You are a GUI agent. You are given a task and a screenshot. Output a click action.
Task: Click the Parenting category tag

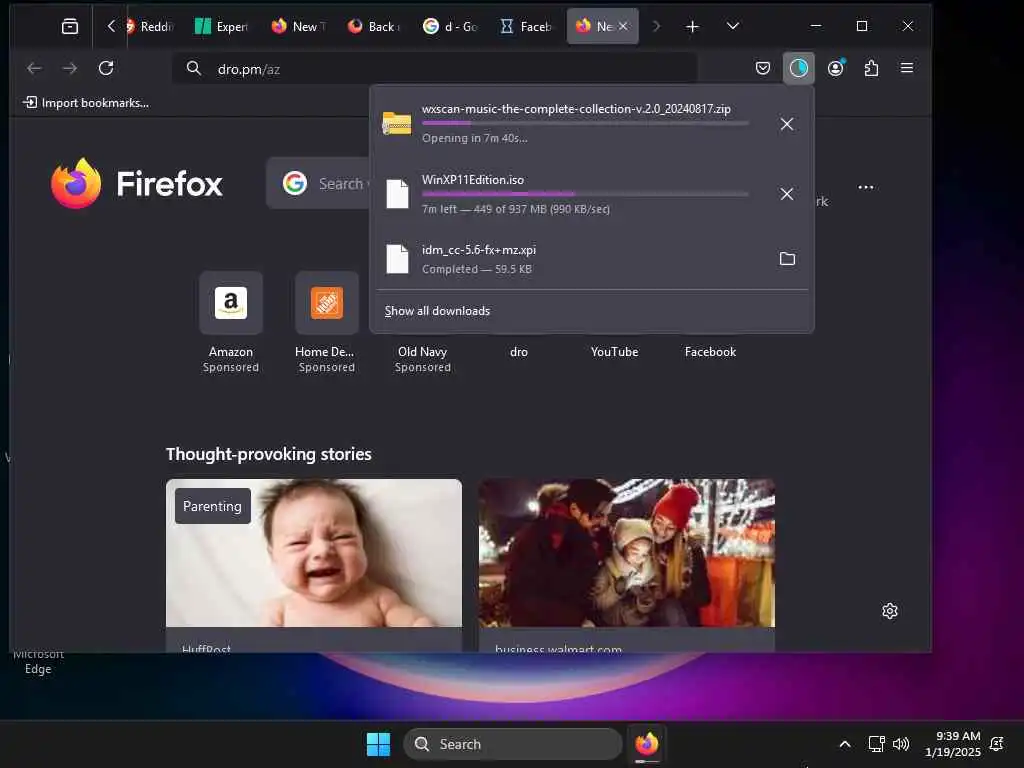pos(212,506)
